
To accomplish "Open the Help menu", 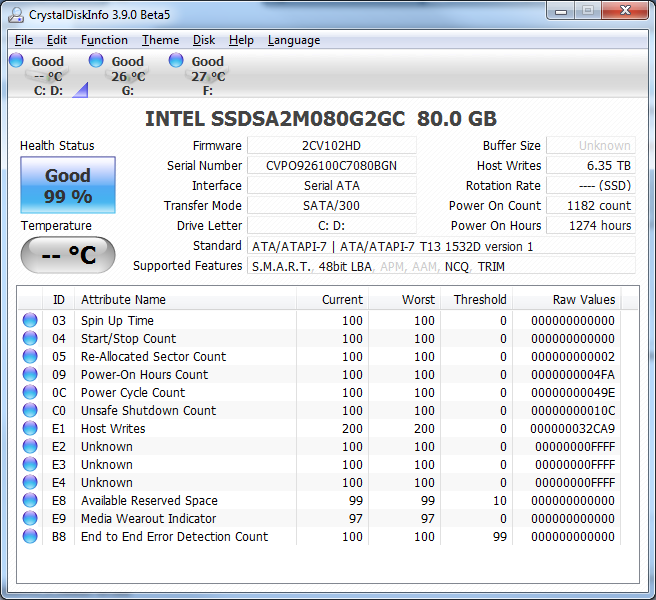I will [x=241, y=40].
